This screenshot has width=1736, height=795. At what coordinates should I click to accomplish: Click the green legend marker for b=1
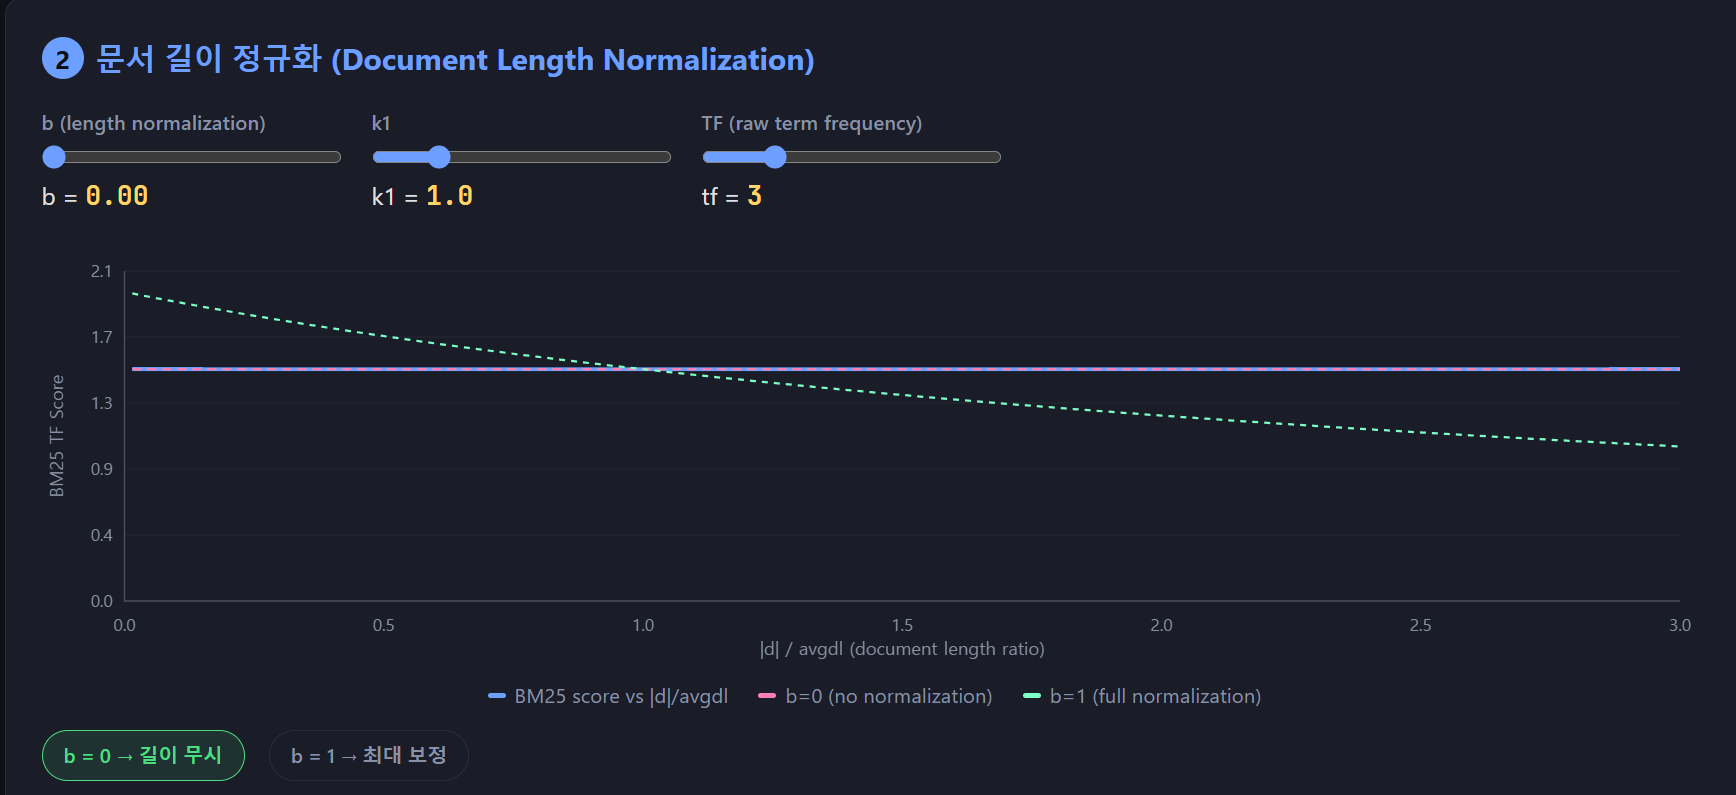point(1032,696)
